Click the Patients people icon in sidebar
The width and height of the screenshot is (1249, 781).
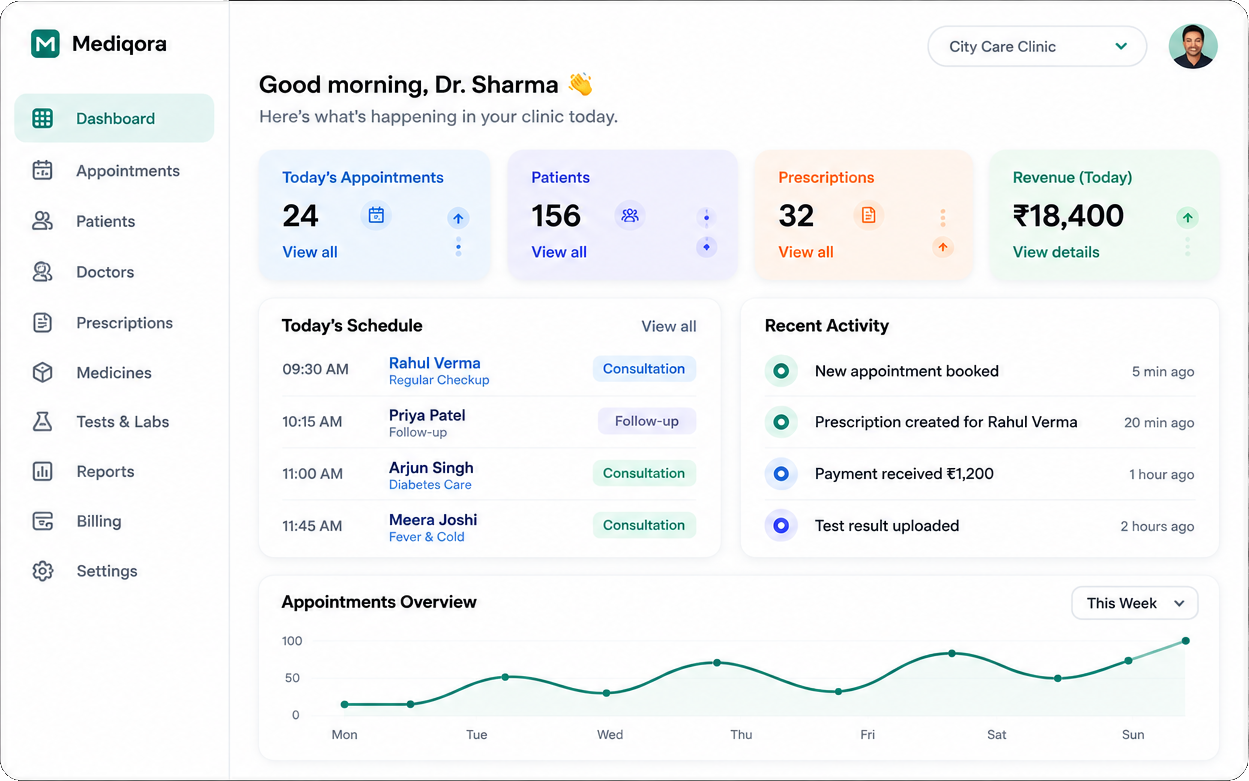(x=42, y=221)
